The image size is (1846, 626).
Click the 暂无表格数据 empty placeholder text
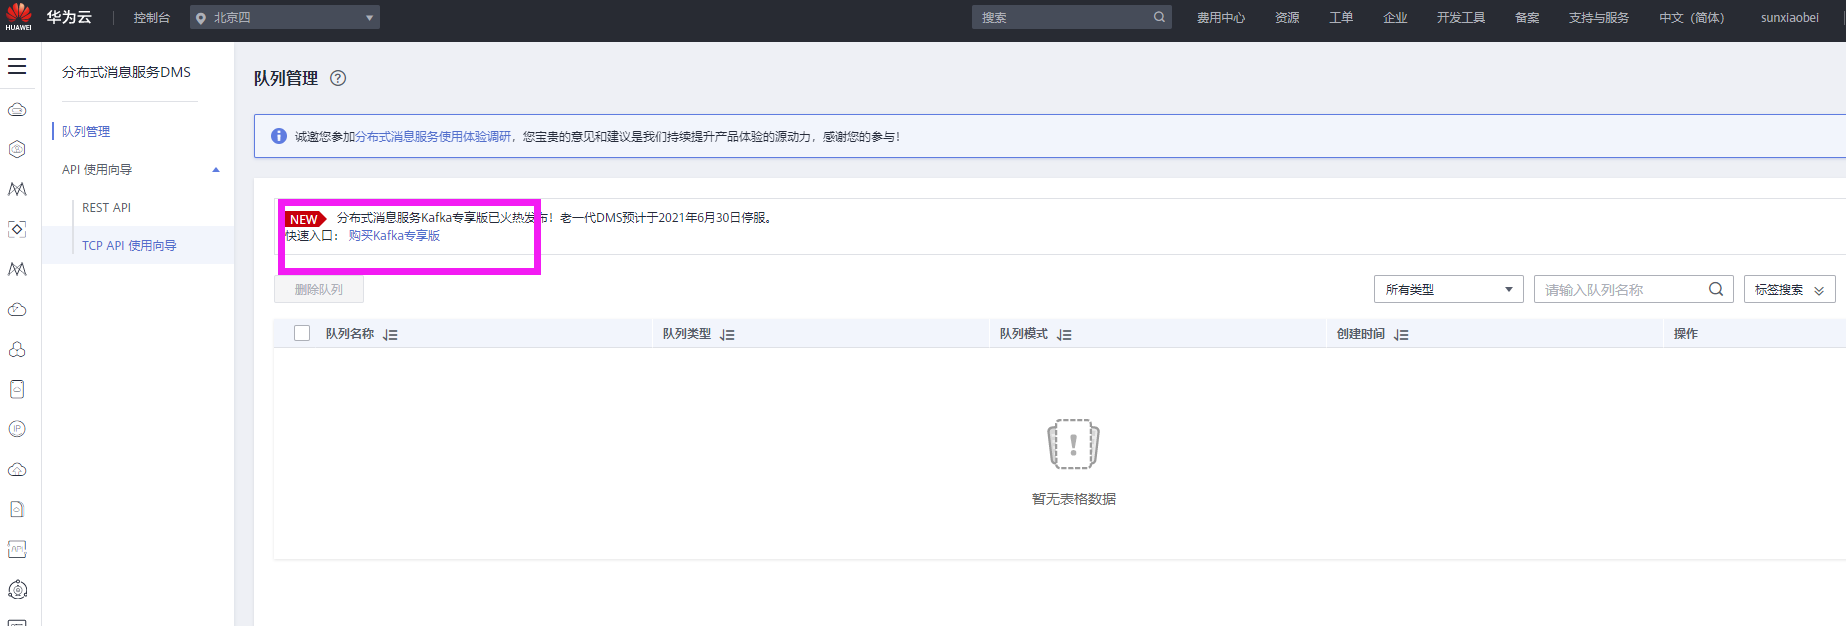click(1074, 499)
